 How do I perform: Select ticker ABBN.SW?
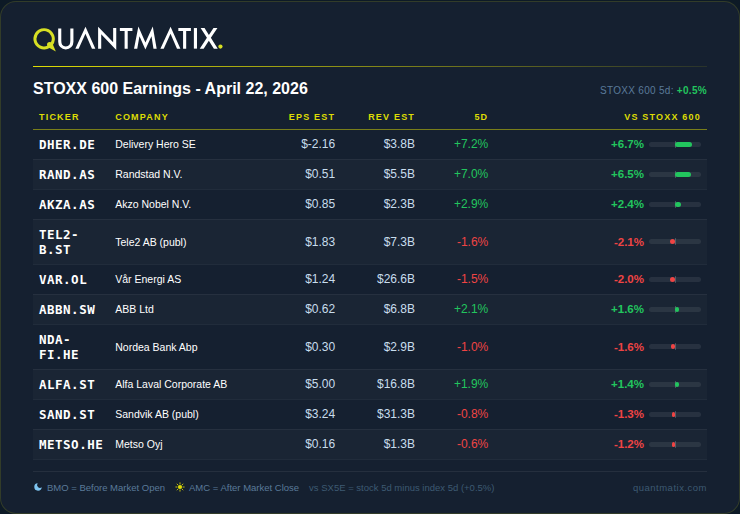(x=67, y=310)
